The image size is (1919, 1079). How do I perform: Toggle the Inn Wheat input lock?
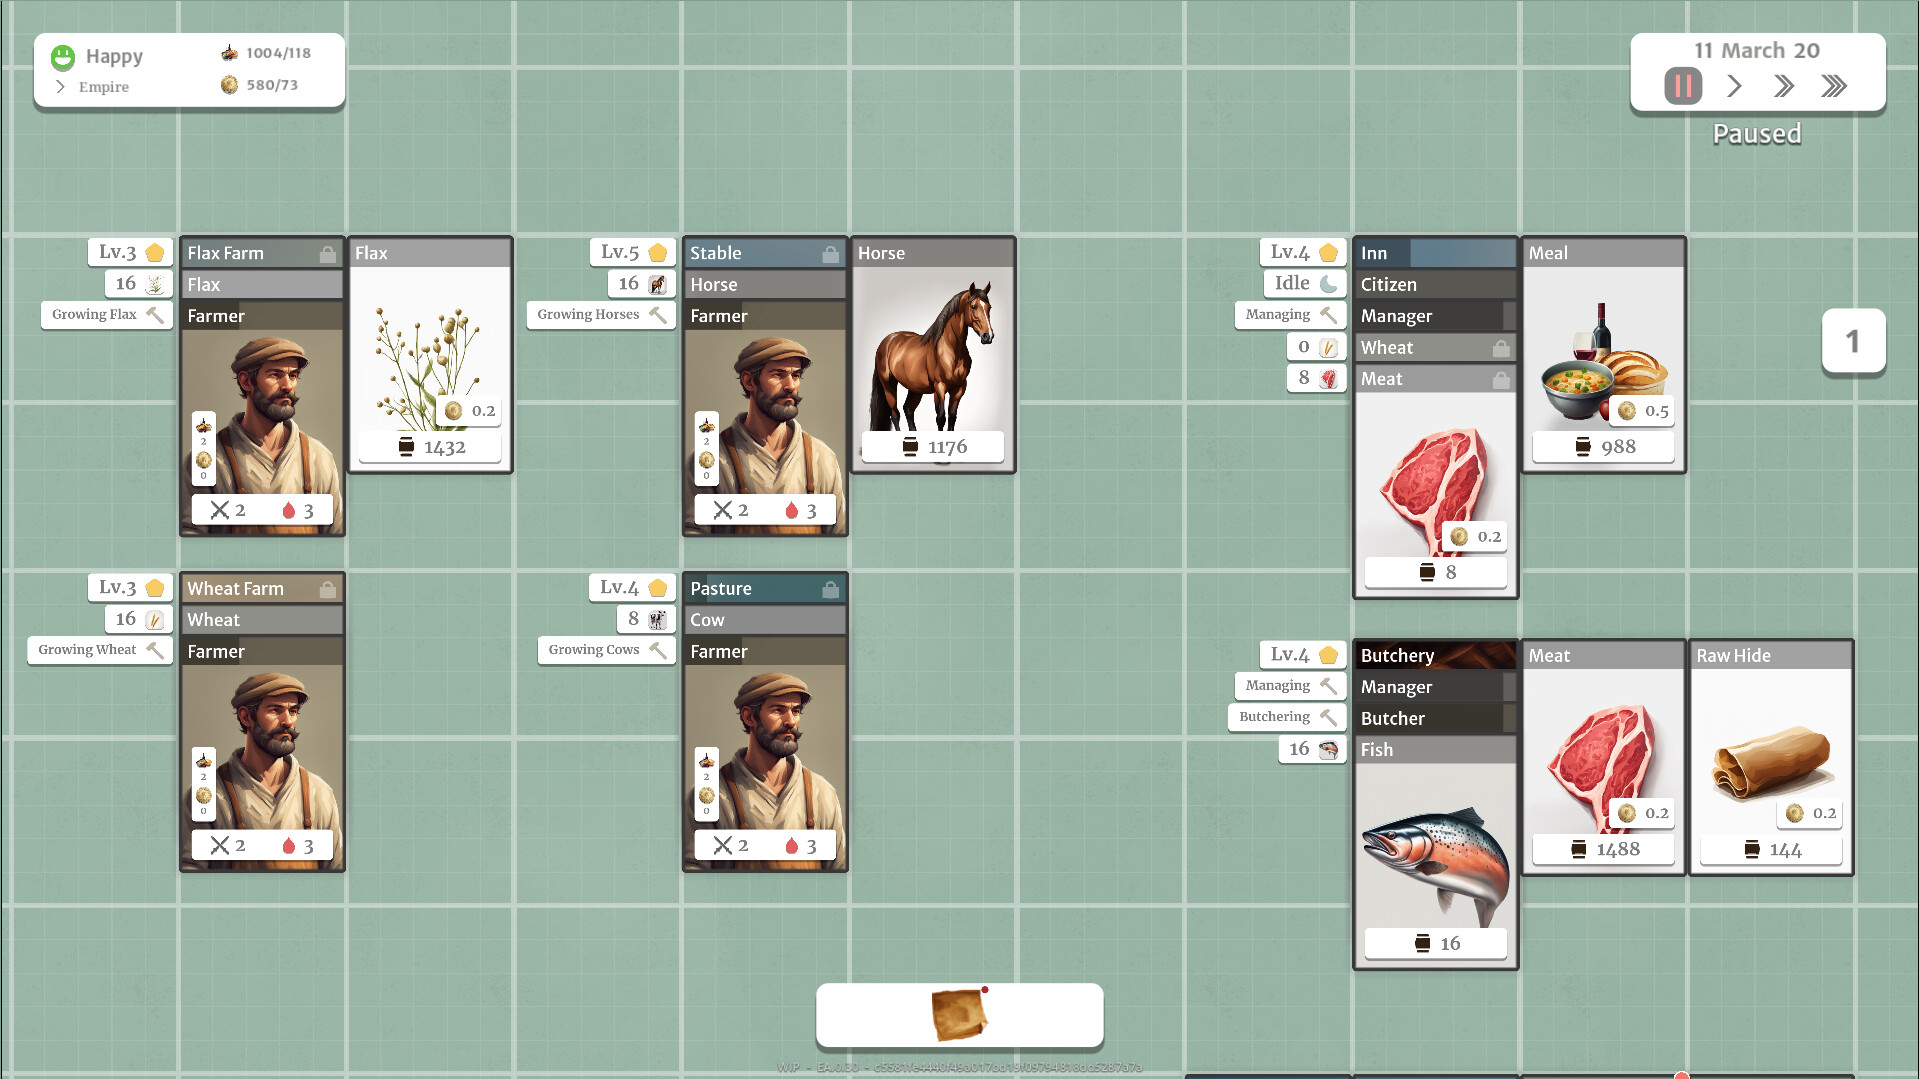1501,348
